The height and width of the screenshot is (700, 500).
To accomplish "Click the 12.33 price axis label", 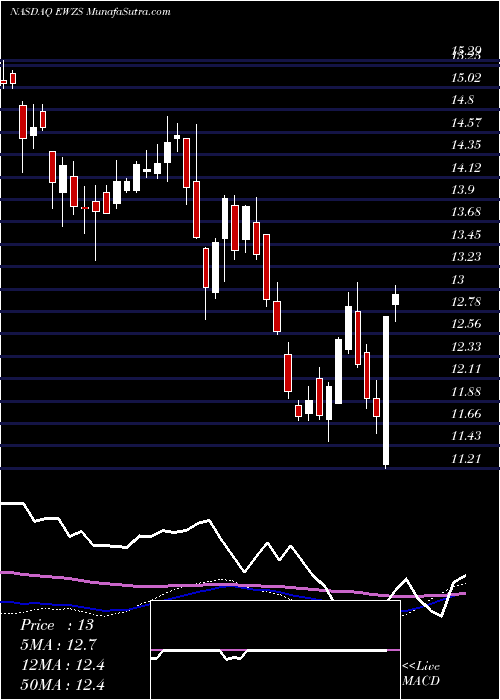I will click(467, 347).
